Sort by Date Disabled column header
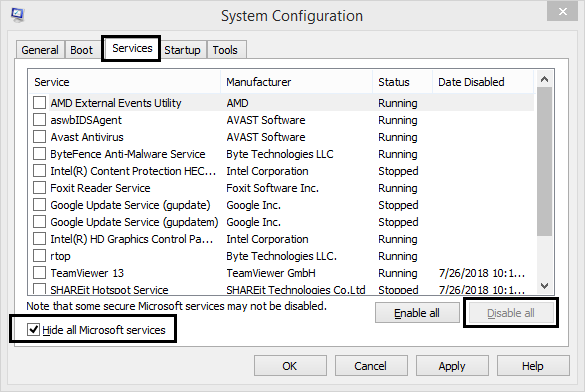Image resolution: width=585 pixels, height=392 pixels. [x=483, y=82]
